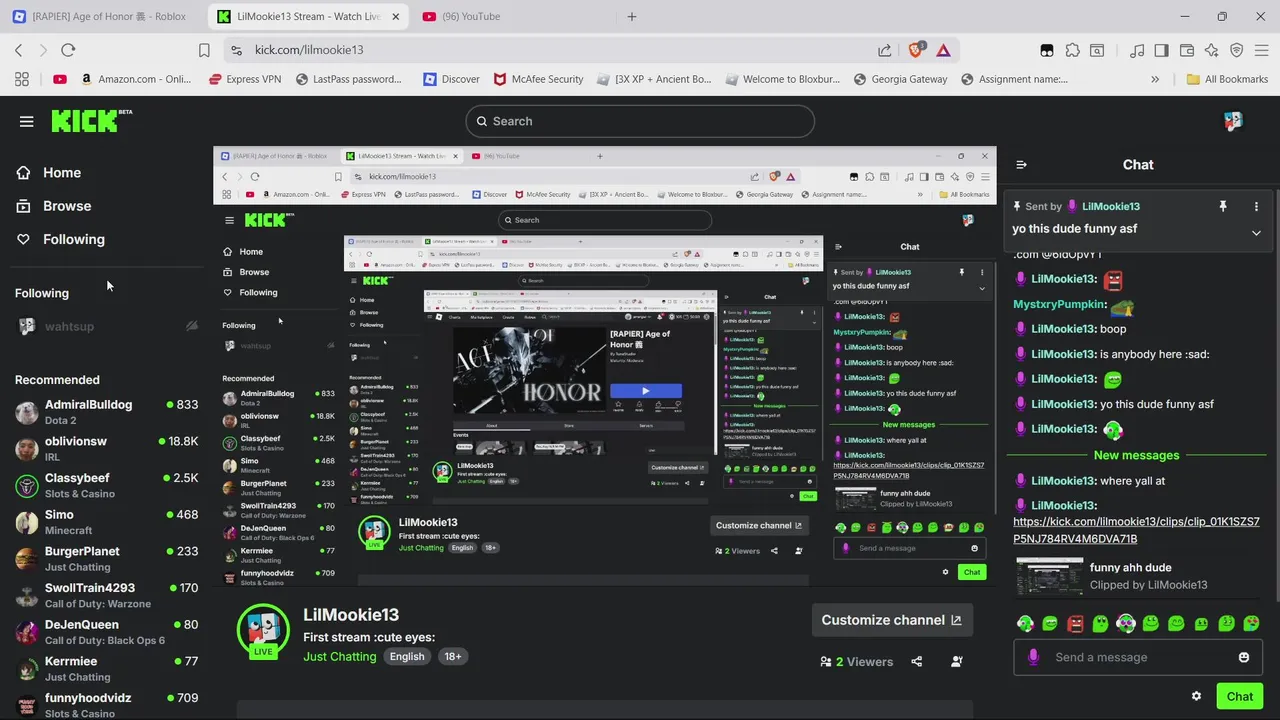Open recommended channel funnyhoodvidz
Viewport: 1280px width, 720px height.
105,705
